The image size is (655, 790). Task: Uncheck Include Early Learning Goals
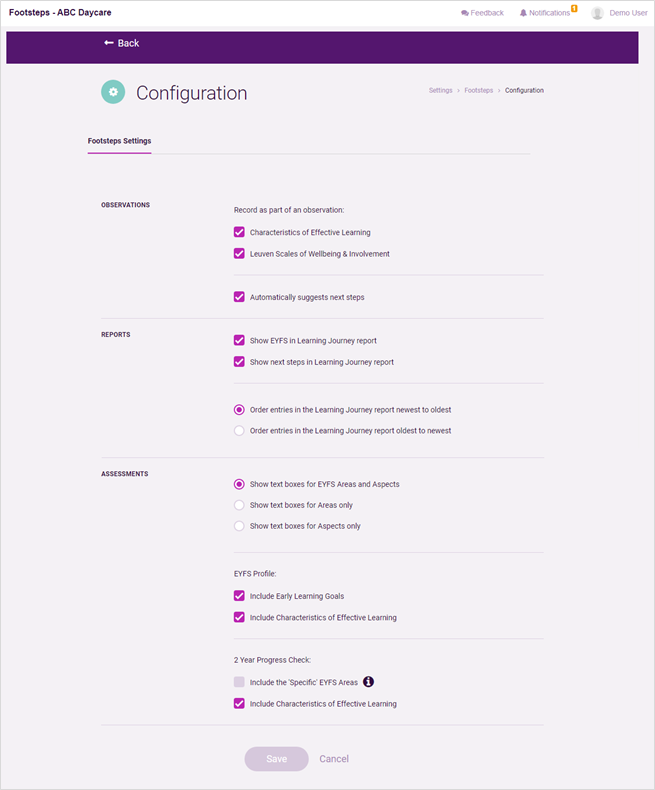click(239, 596)
